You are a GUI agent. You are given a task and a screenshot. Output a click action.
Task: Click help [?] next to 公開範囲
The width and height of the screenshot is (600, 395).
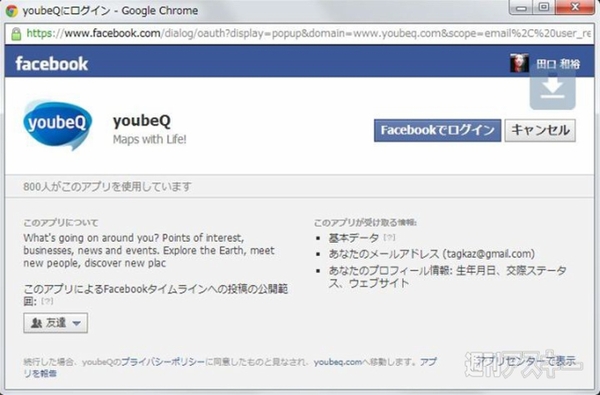(x=47, y=301)
